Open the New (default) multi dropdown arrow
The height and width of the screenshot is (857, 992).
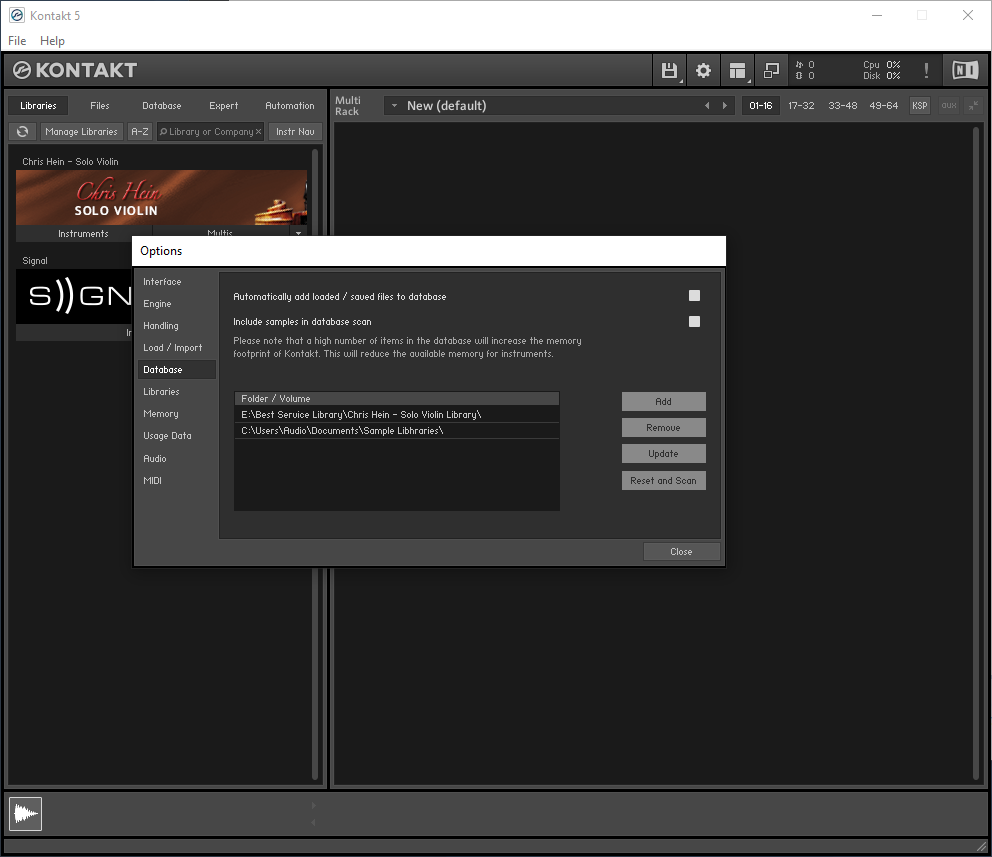coord(395,105)
